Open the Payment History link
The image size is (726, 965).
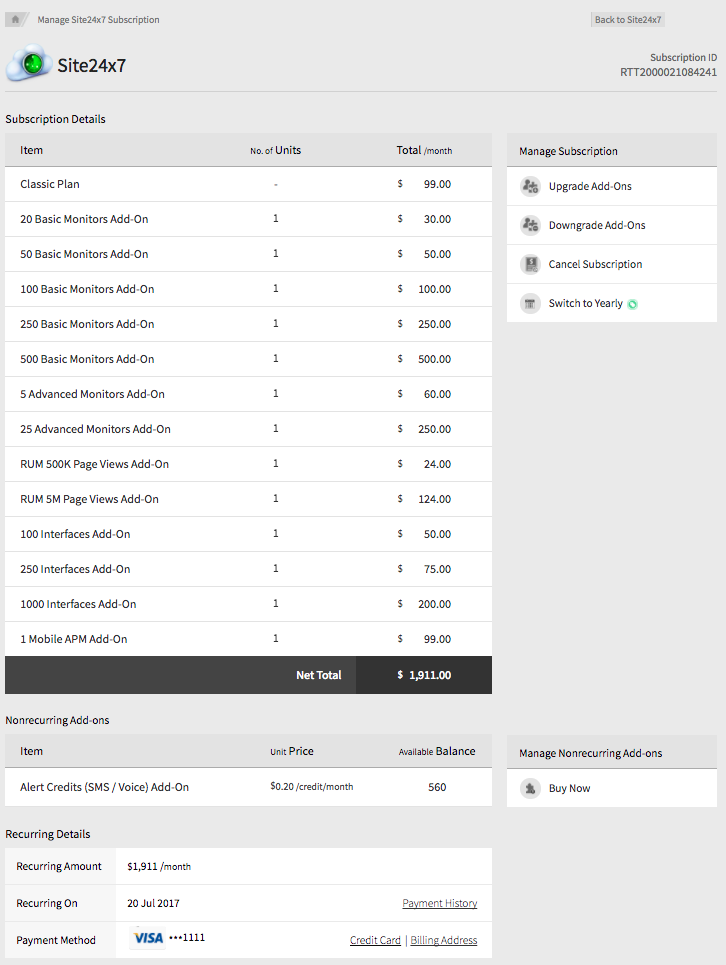pos(439,903)
